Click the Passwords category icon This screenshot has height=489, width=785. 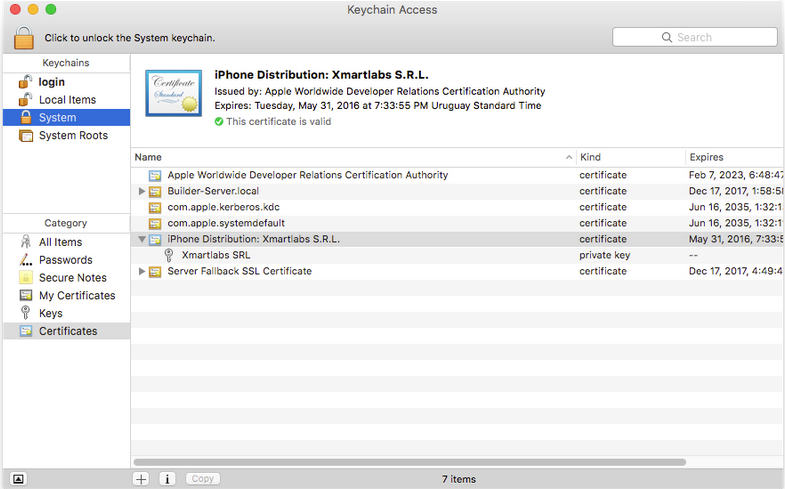26,260
